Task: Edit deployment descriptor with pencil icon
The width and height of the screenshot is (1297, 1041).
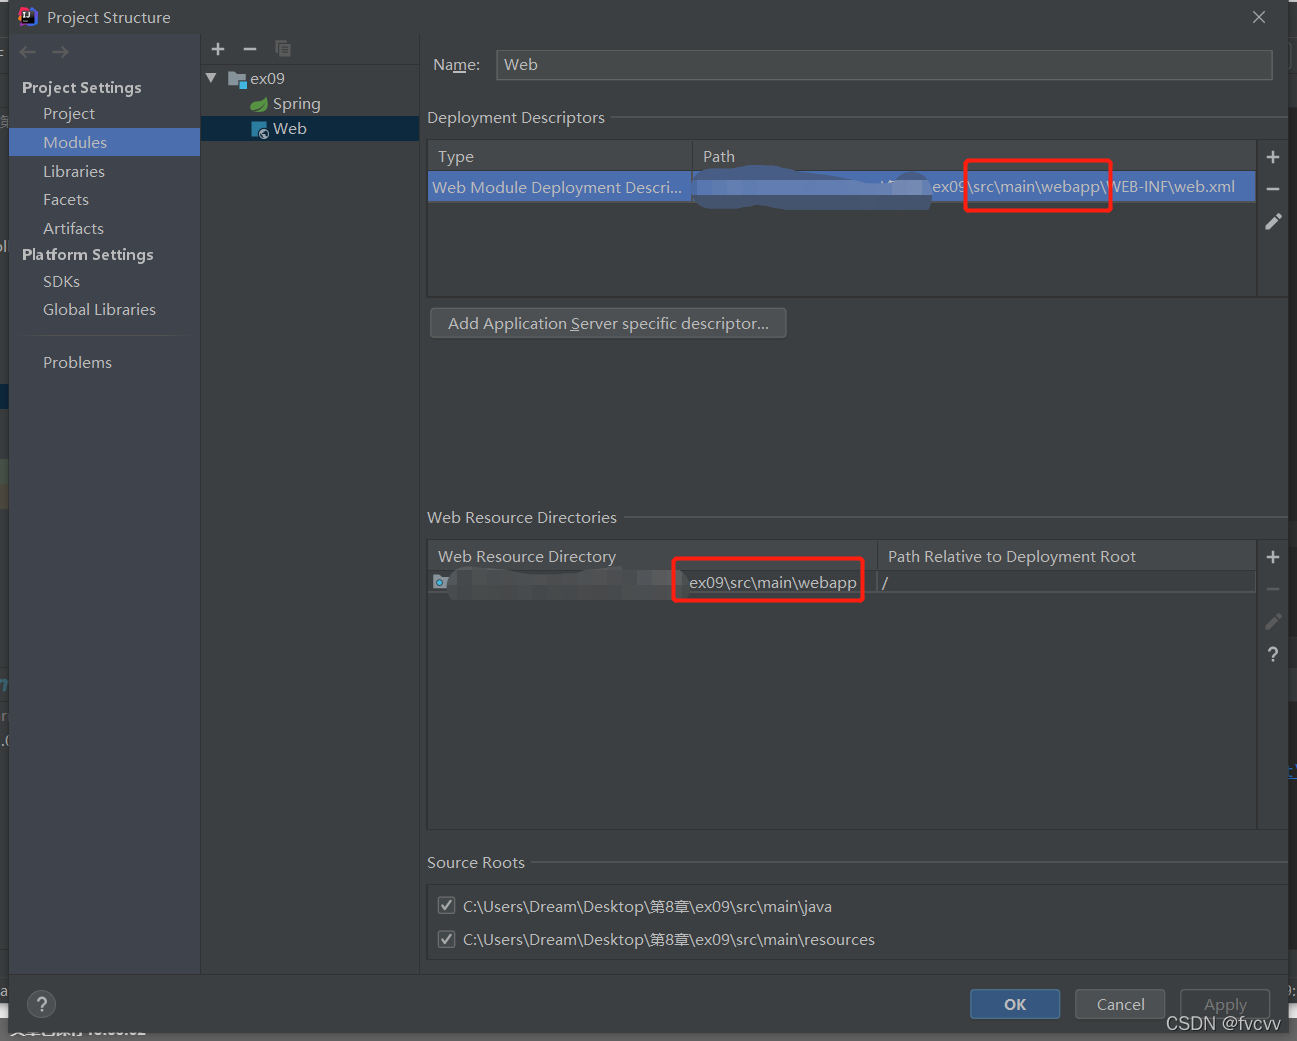Action: [1273, 222]
